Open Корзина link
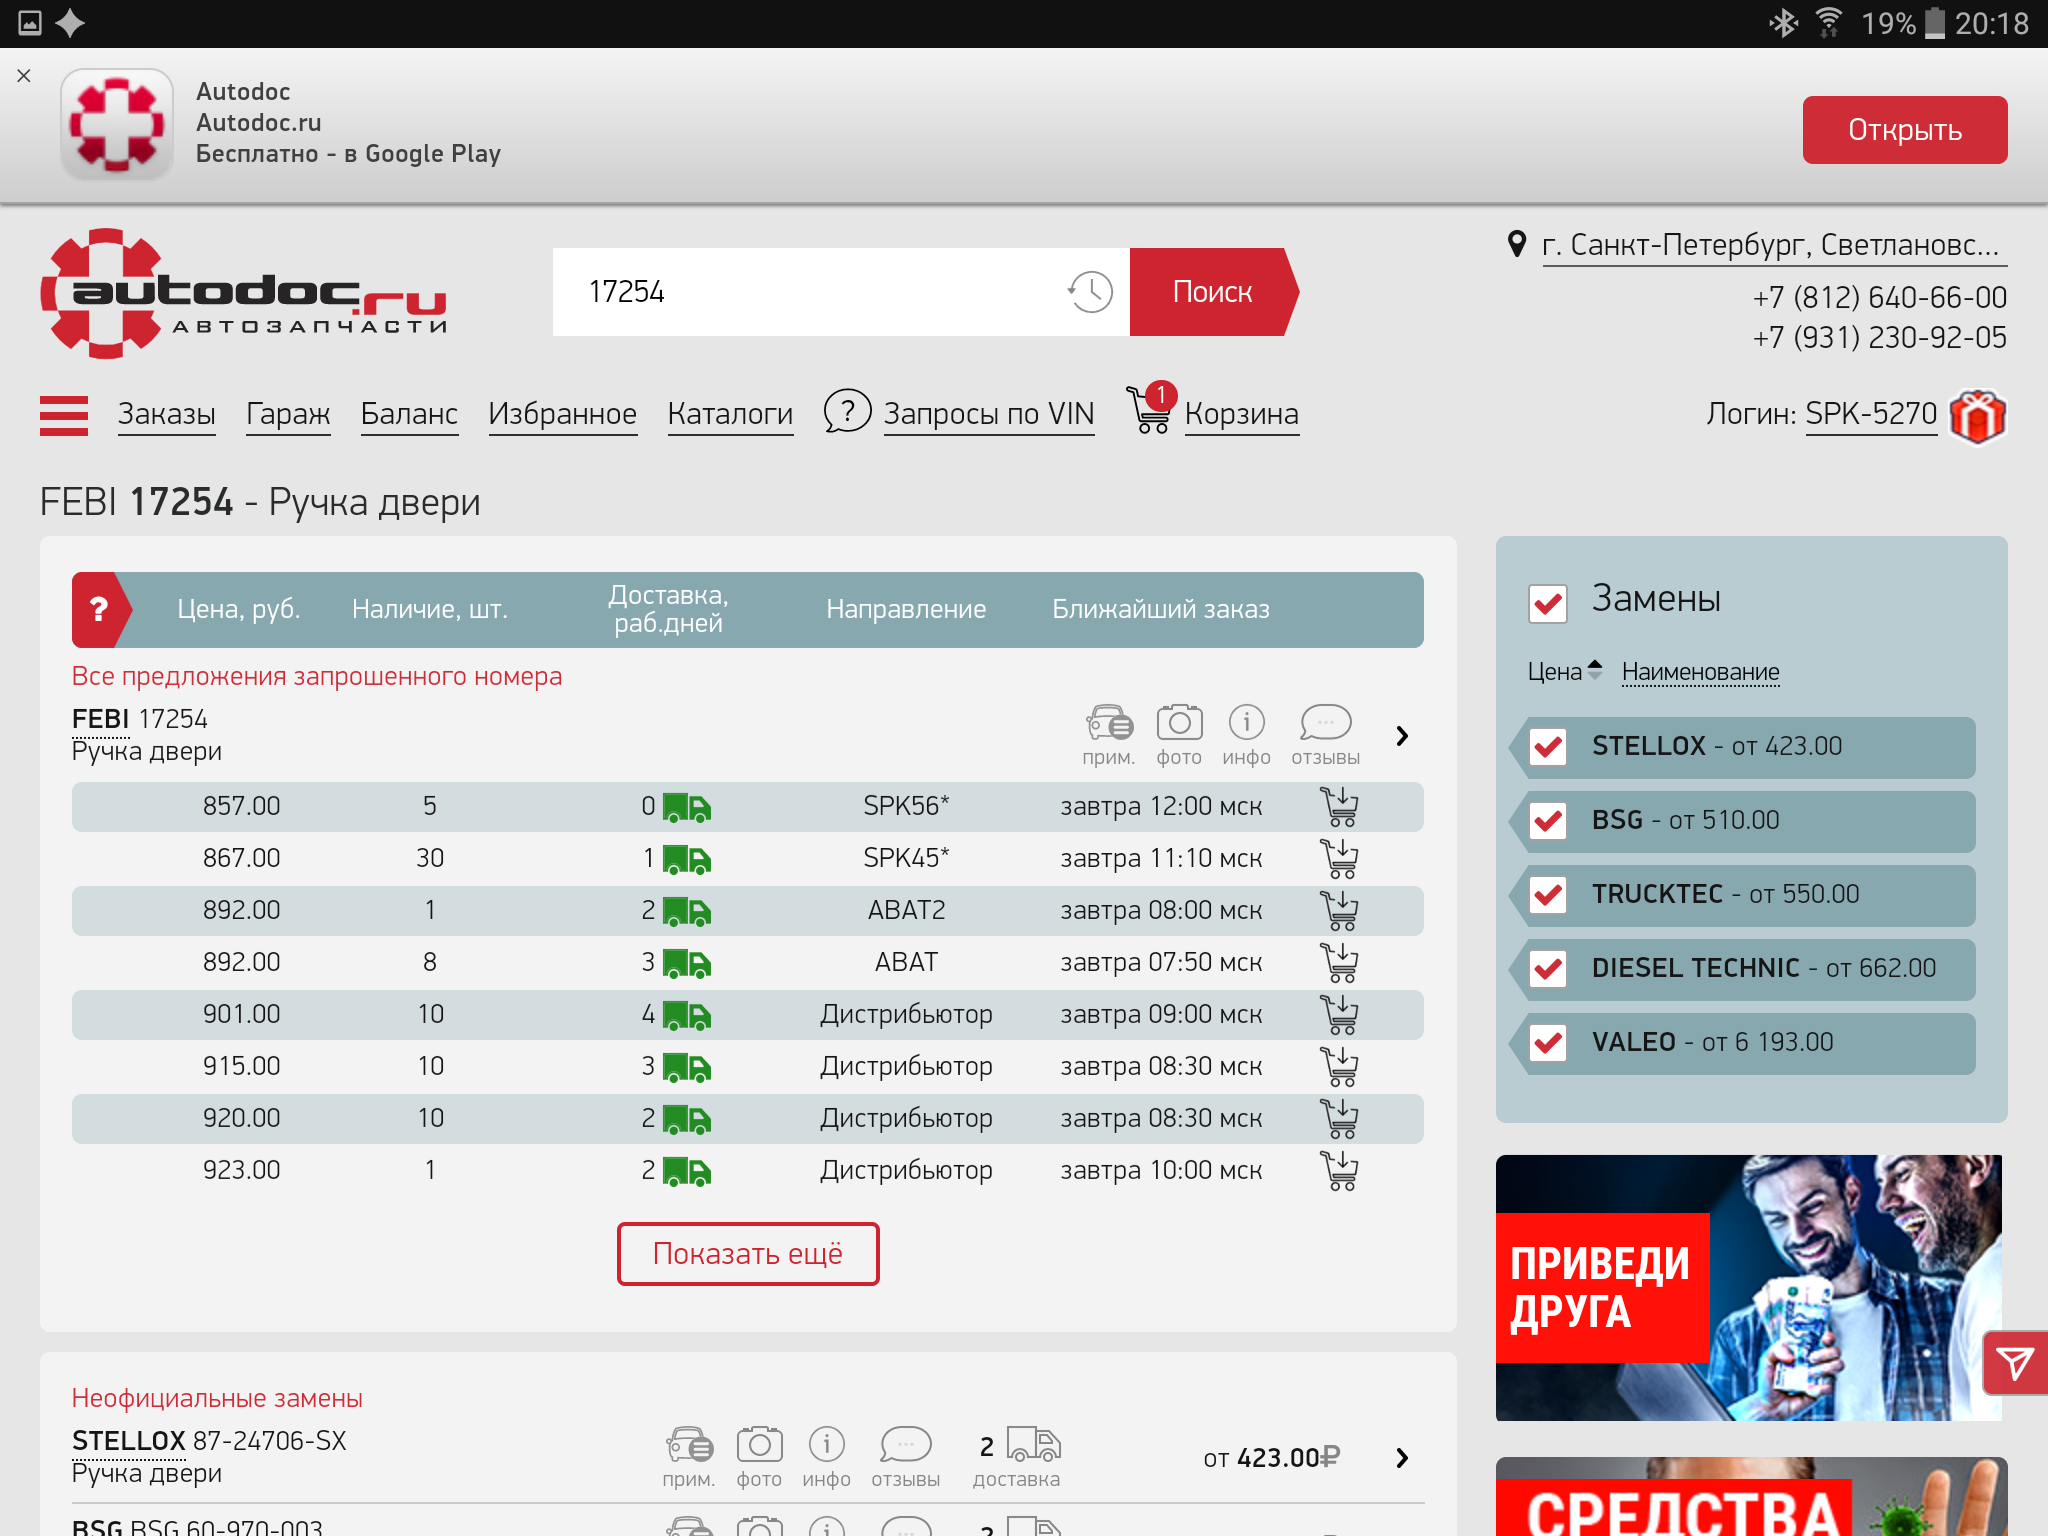Viewport: 2048px width, 1536px height. pyautogui.click(x=1242, y=414)
